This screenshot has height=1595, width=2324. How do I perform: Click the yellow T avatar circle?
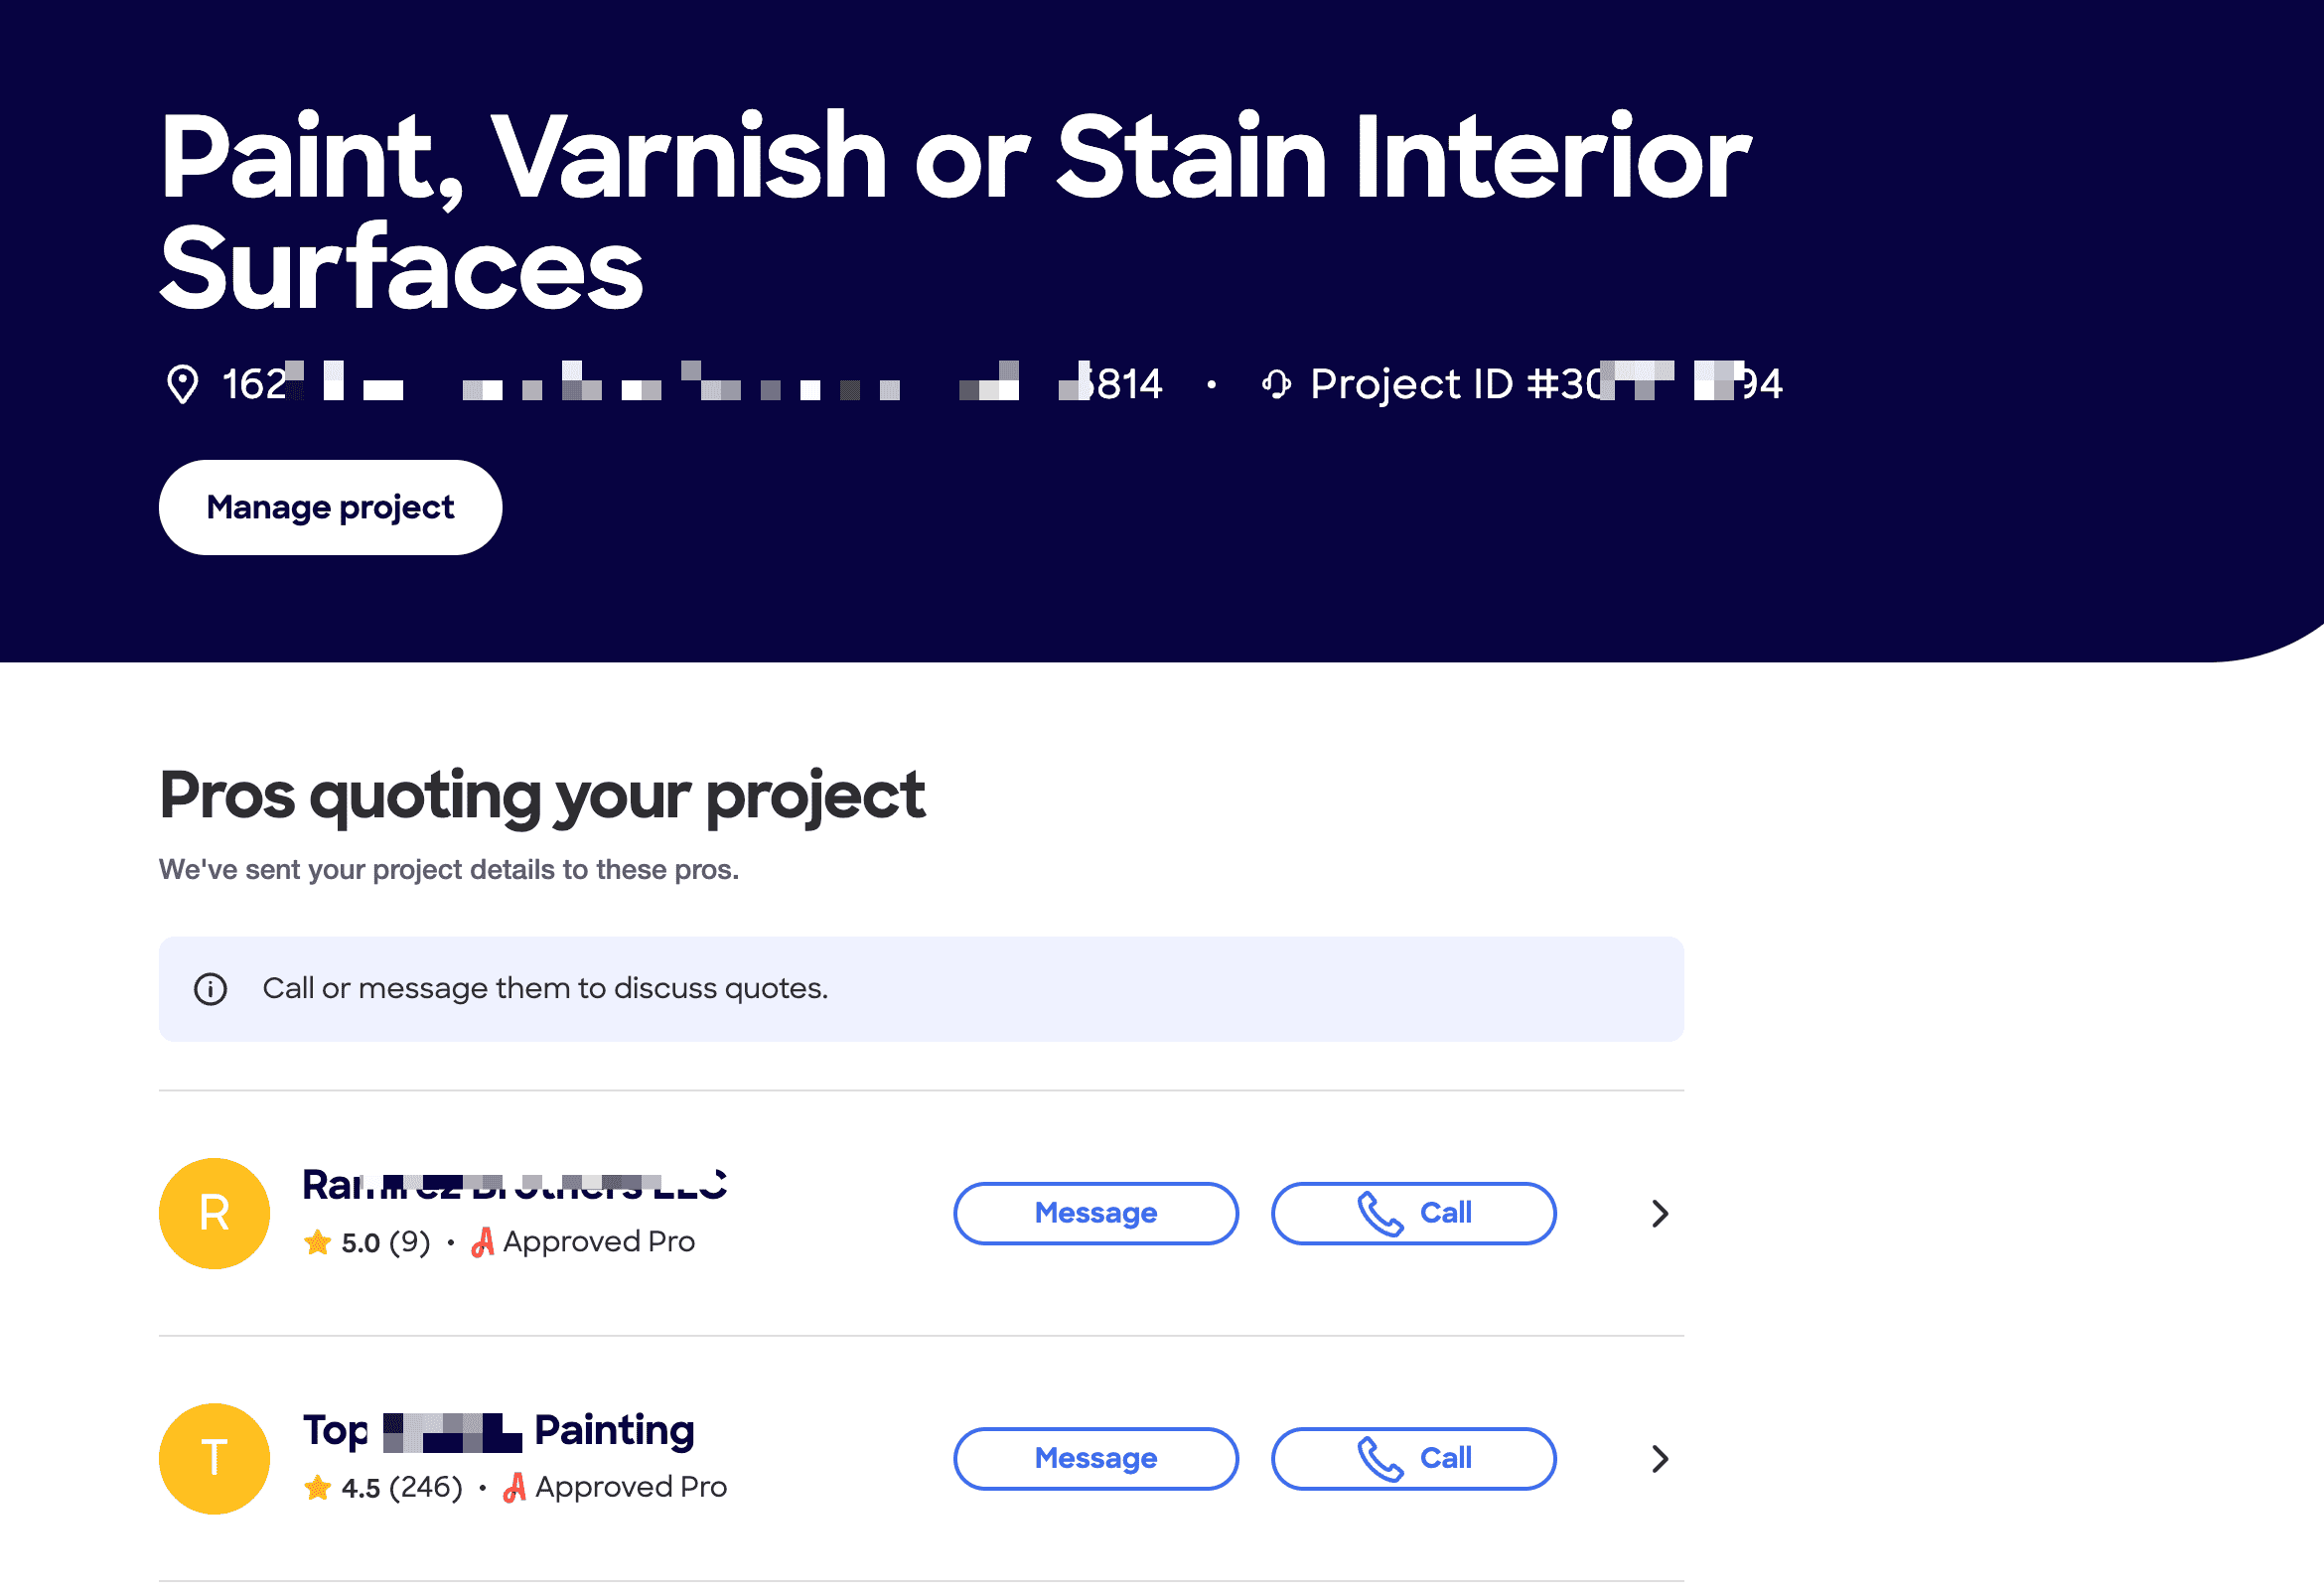click(214, 1459)
